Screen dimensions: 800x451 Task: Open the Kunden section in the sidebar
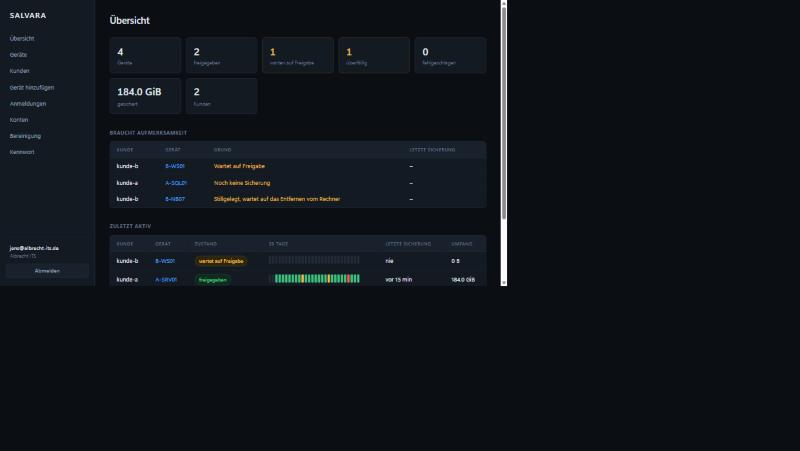coord(19,71)
